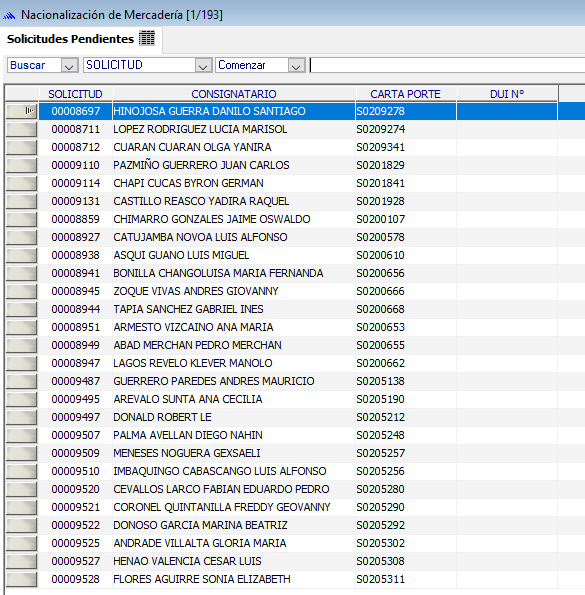Open the Buscar dropdown arrow
This screenshot has width=585, height=595.
69,65
